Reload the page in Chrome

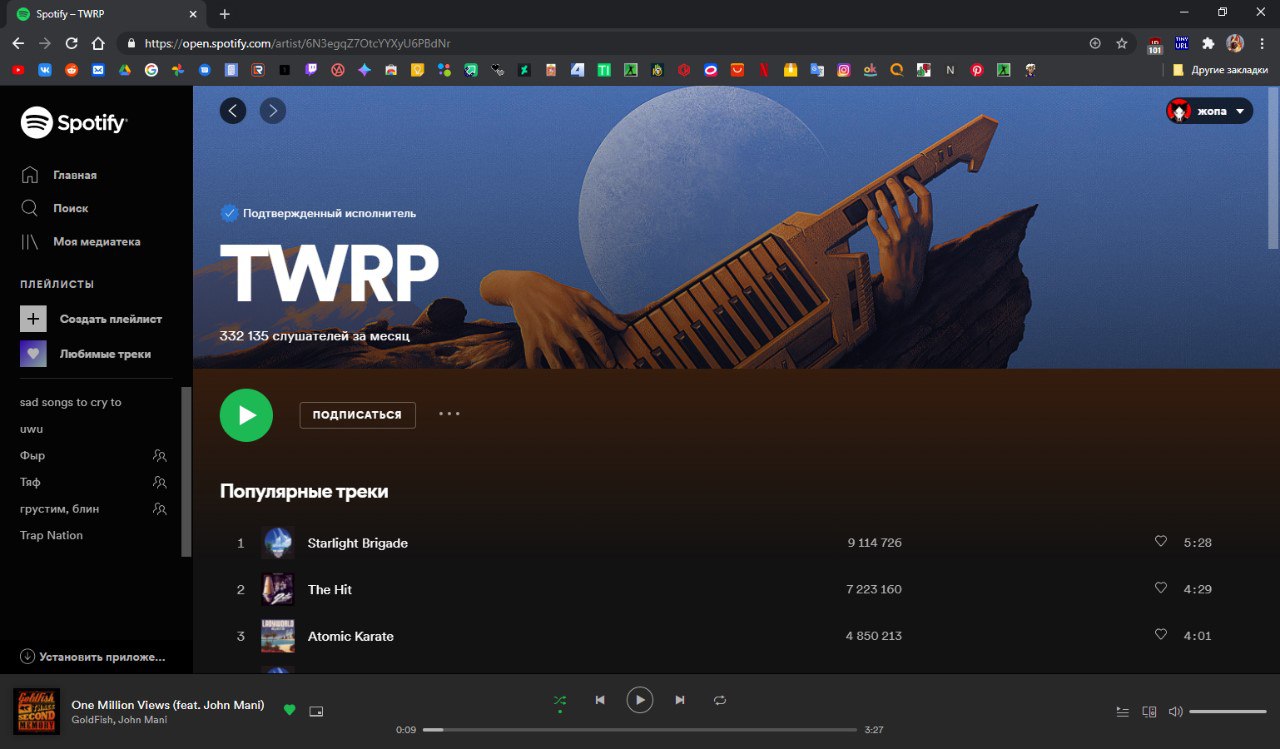[71, 43]
